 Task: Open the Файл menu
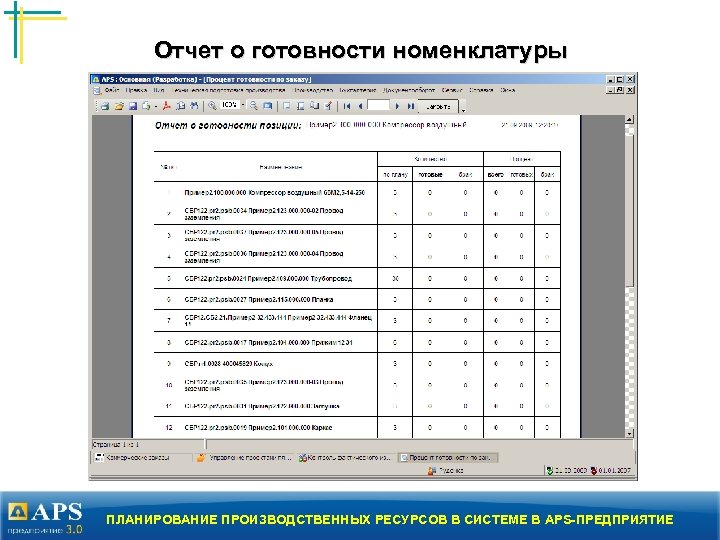click(x=112, y=90)
